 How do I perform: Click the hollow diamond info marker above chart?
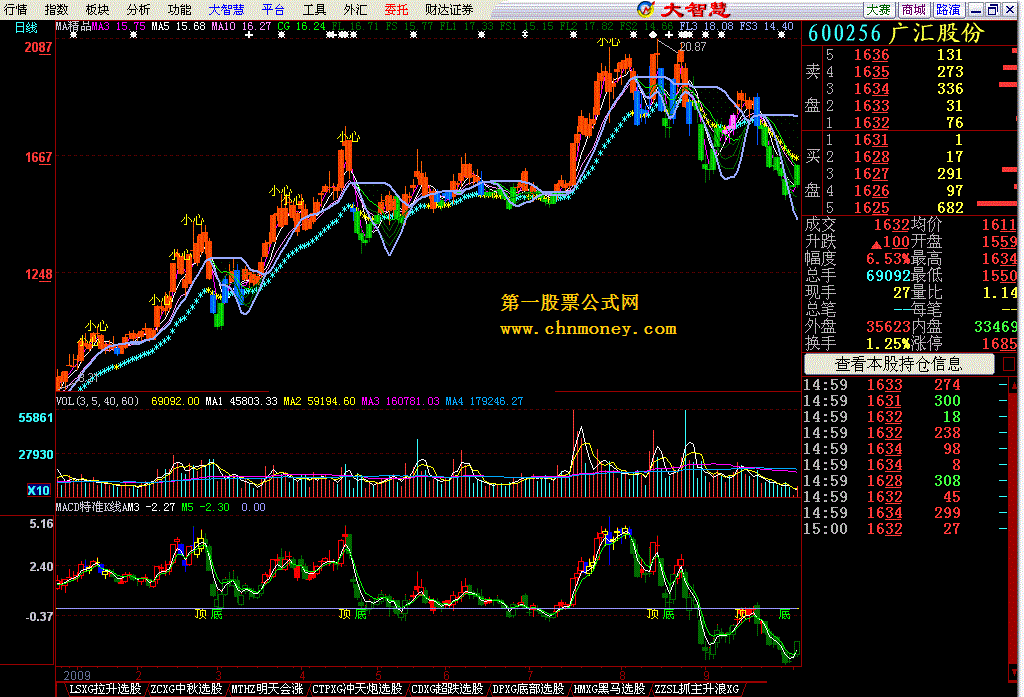click(525, 35)
